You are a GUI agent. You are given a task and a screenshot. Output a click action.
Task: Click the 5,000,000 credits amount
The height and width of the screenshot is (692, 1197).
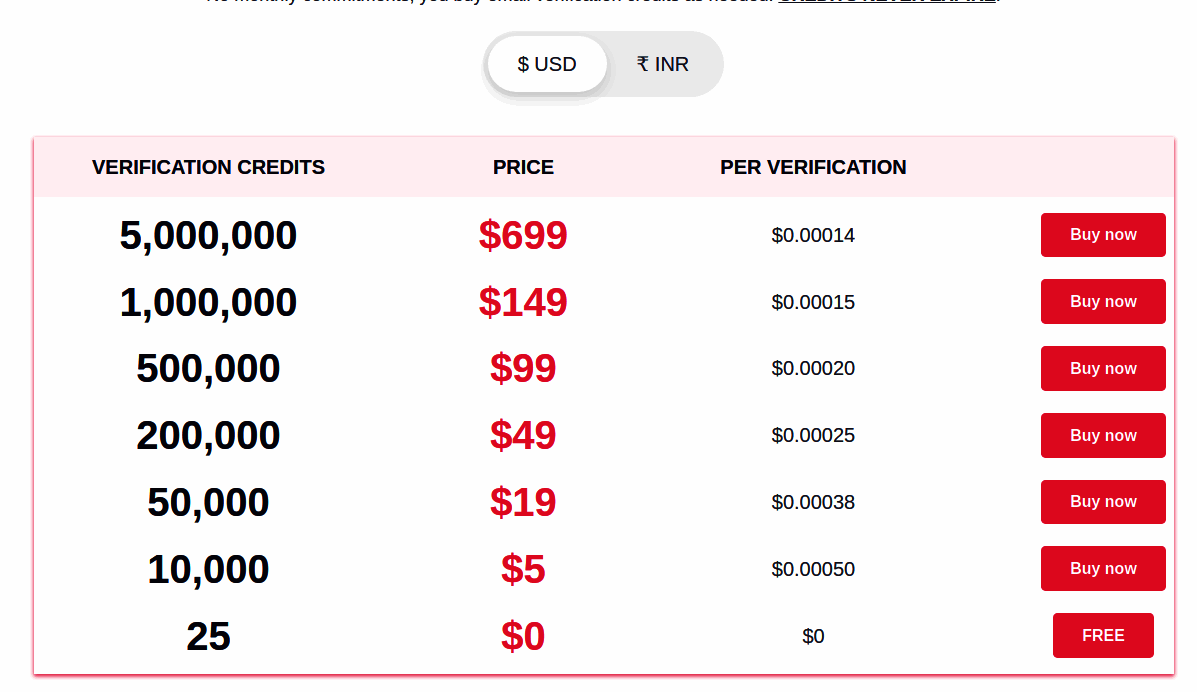tap(208, 236)
